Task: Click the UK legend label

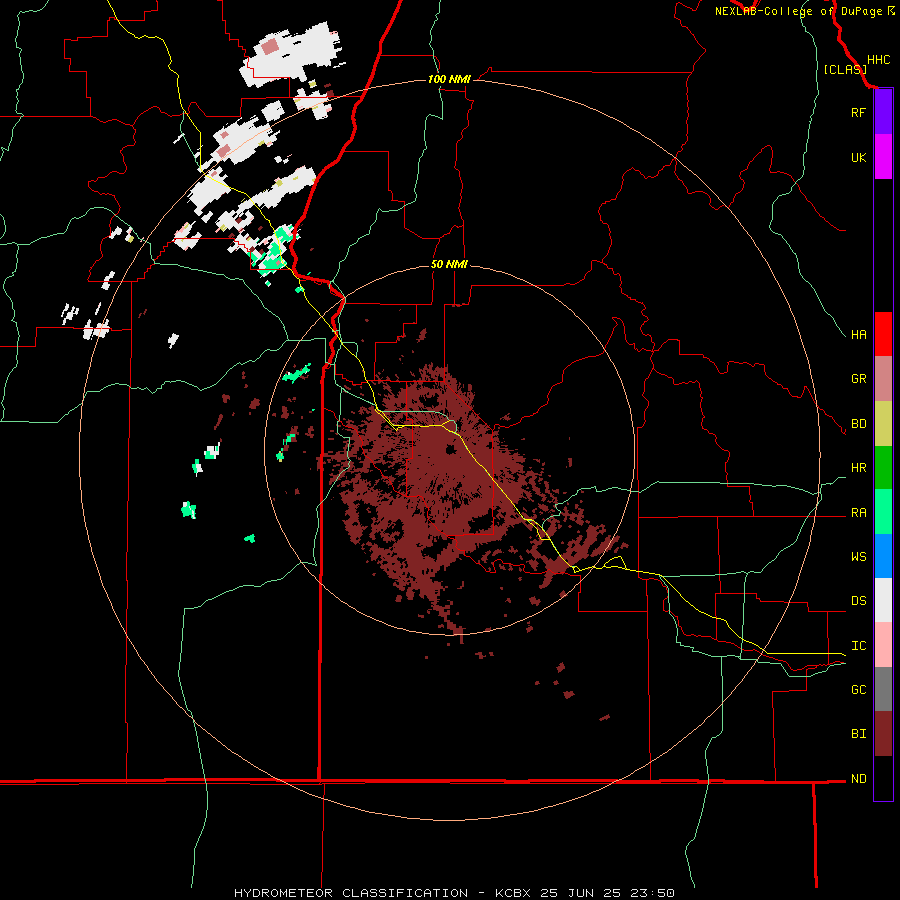Action: [859, 157]
